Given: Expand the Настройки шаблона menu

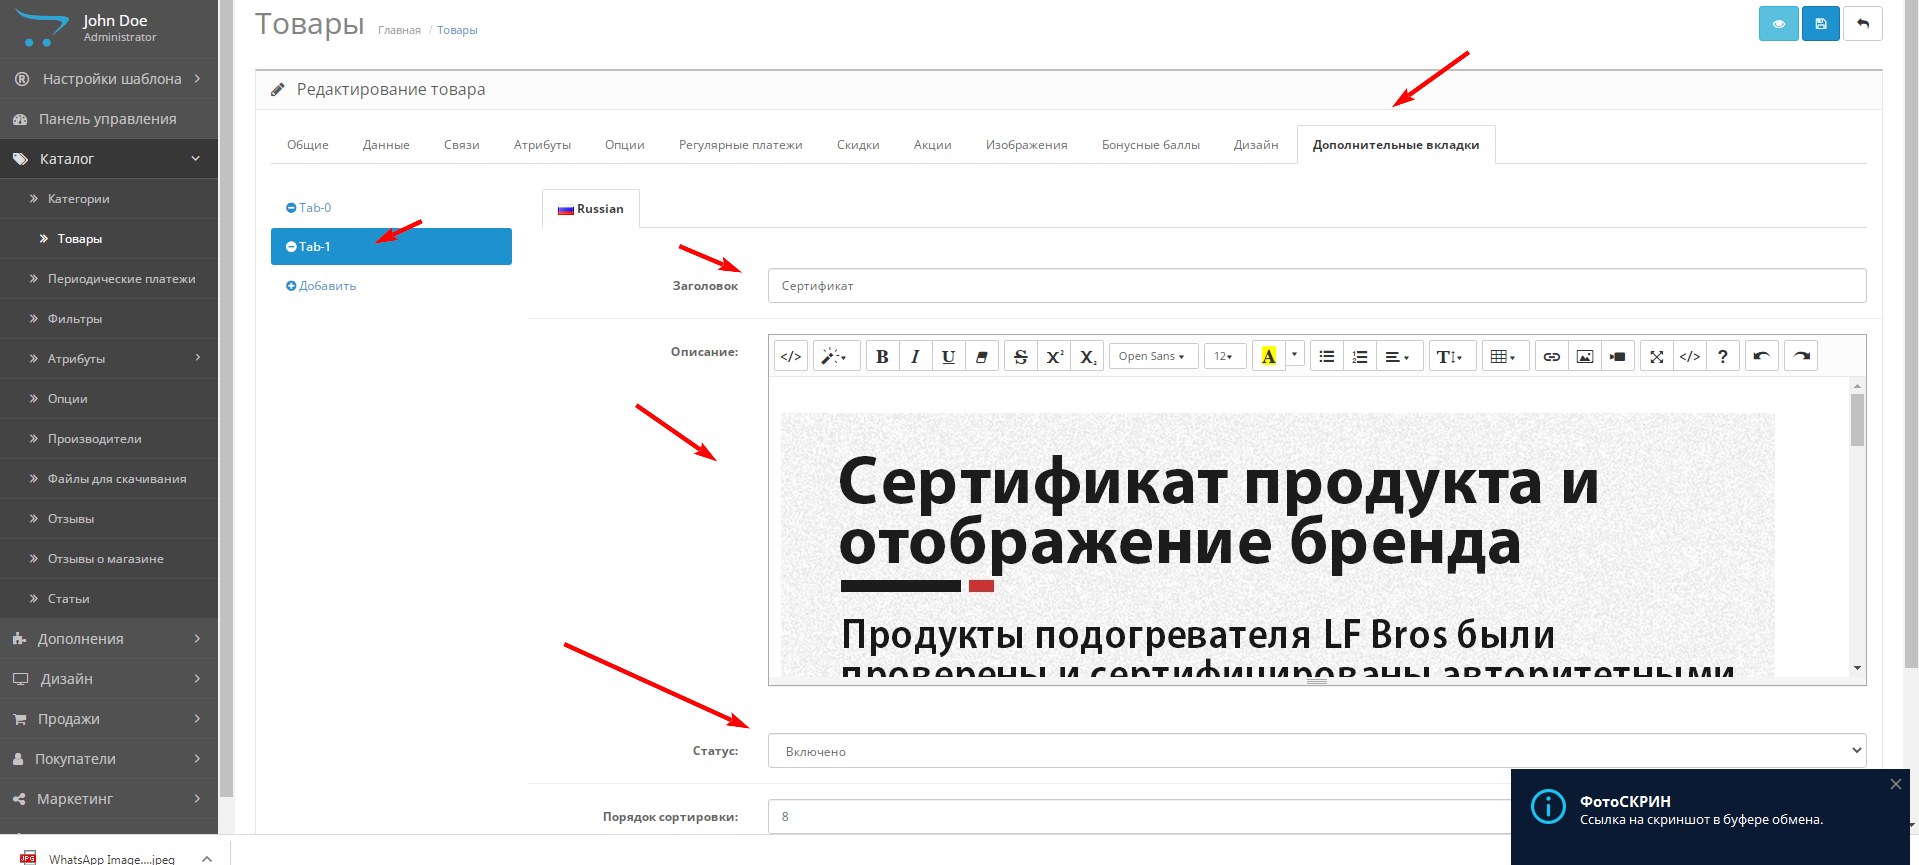Looking at the screenshot, I should (x=109, y=79).
